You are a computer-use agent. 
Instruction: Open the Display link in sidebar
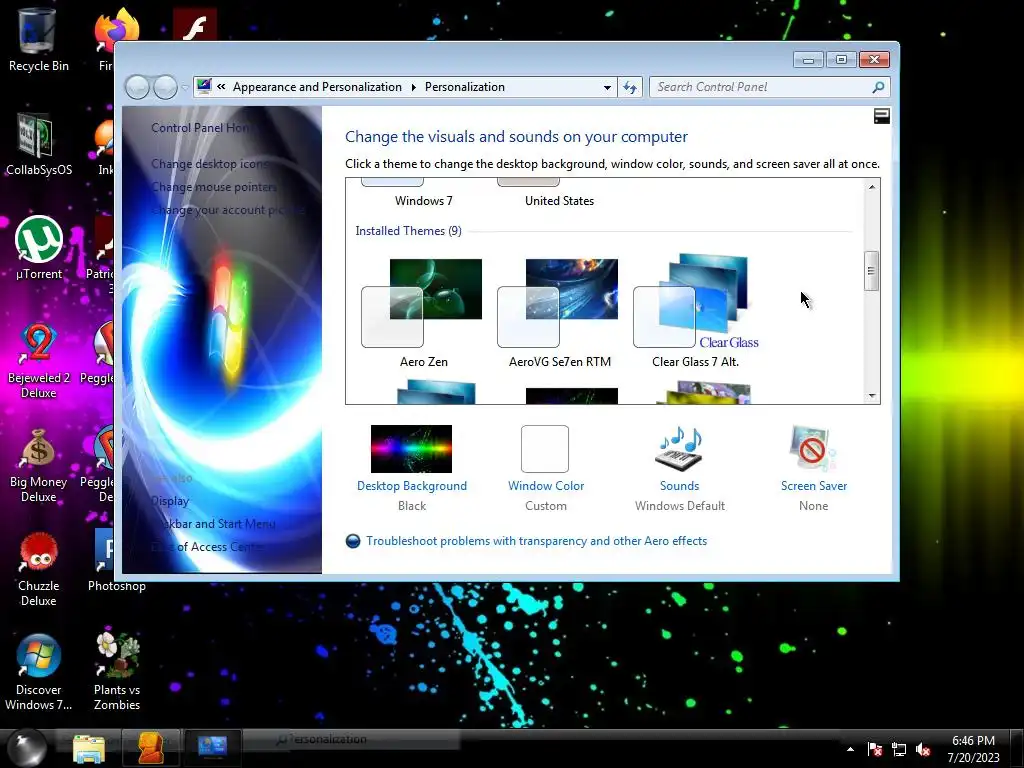click(170, 501)
